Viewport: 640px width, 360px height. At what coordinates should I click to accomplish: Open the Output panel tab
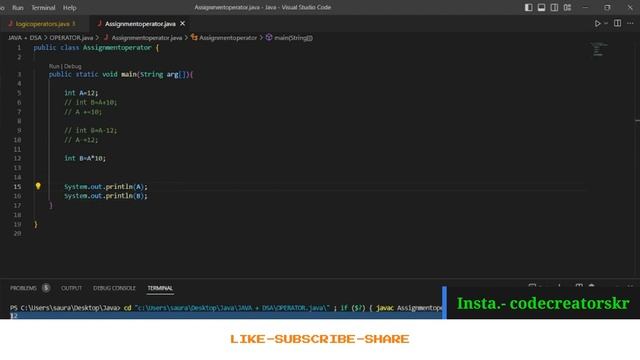(x=71, y=288)
